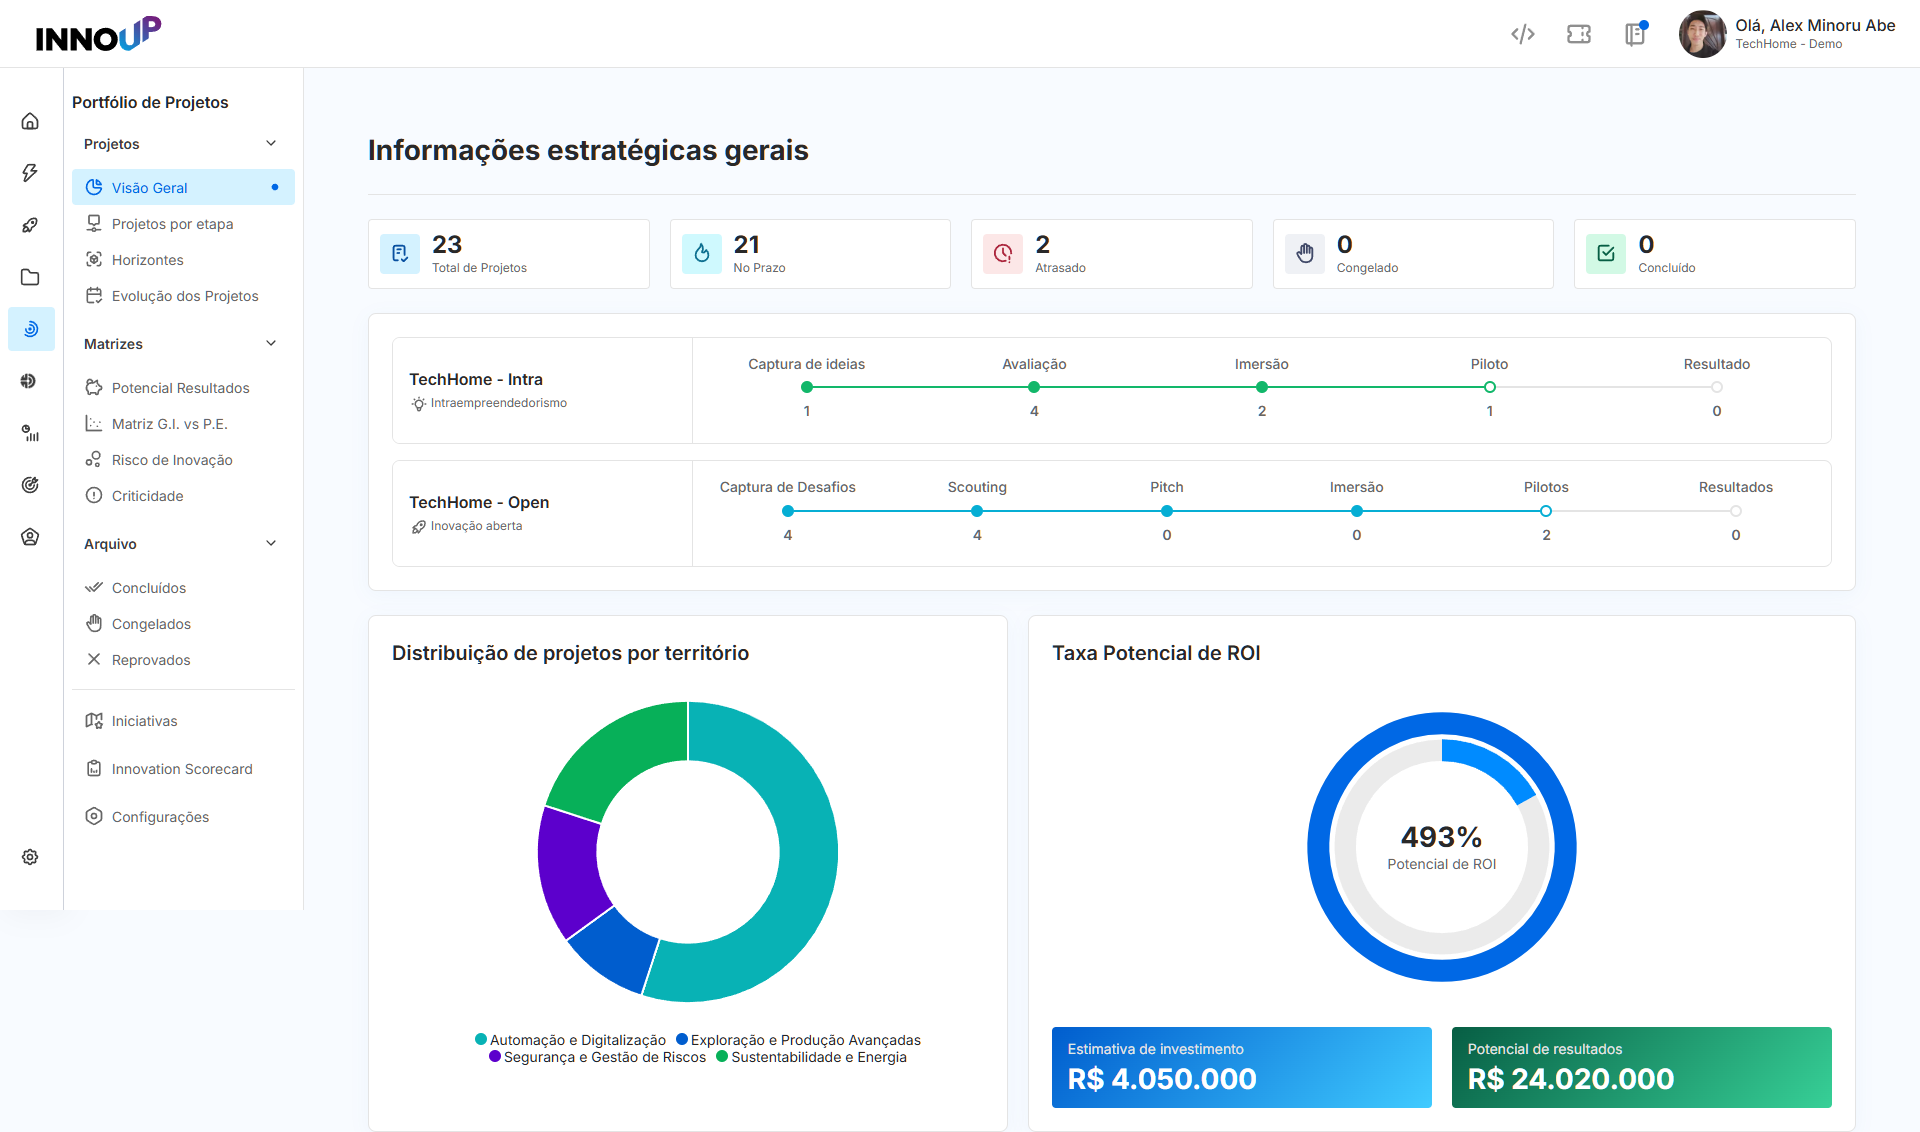Toggle Sustentabilidade e Energia legend entry
Screen dimensions: 1920x1132
click(811, 1057)
